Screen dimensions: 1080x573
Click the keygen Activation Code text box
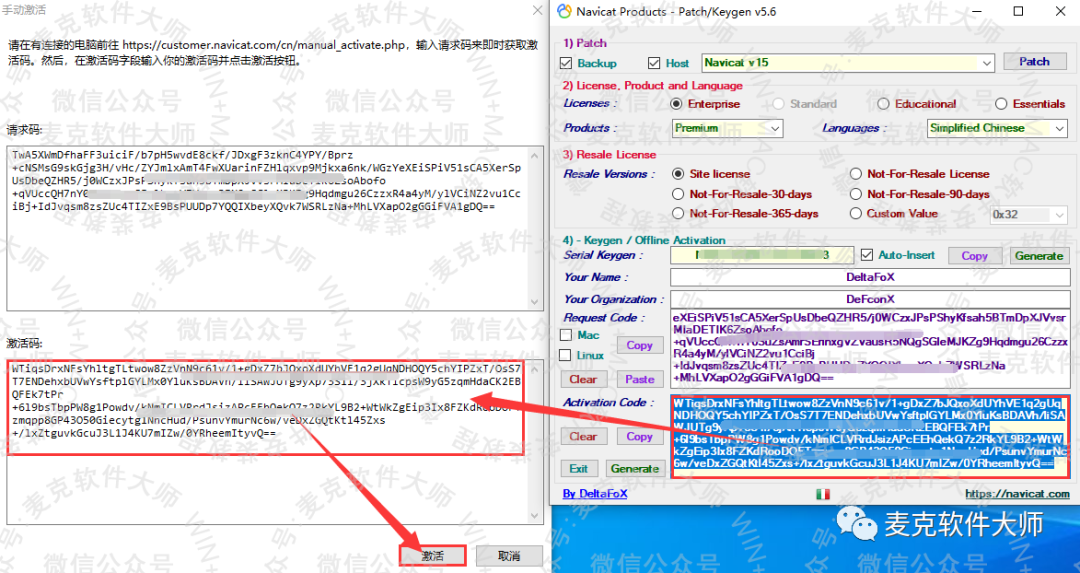coord(871,437)
